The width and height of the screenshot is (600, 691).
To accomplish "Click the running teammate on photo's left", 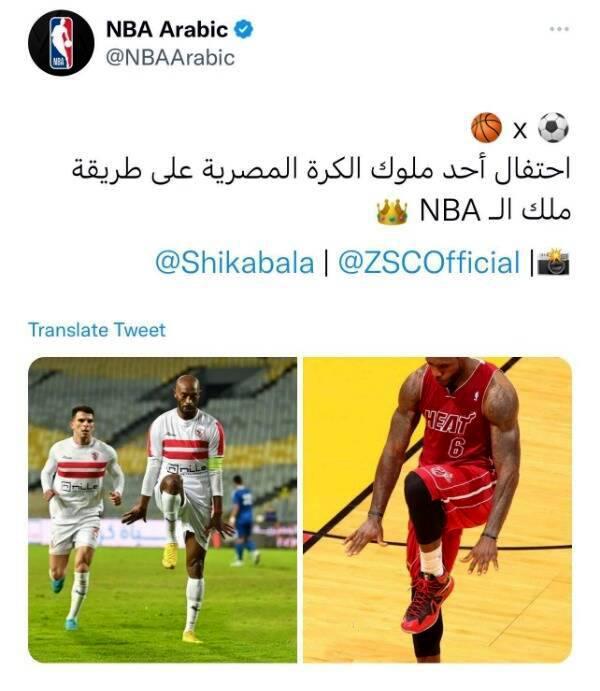I will (81, 516).
